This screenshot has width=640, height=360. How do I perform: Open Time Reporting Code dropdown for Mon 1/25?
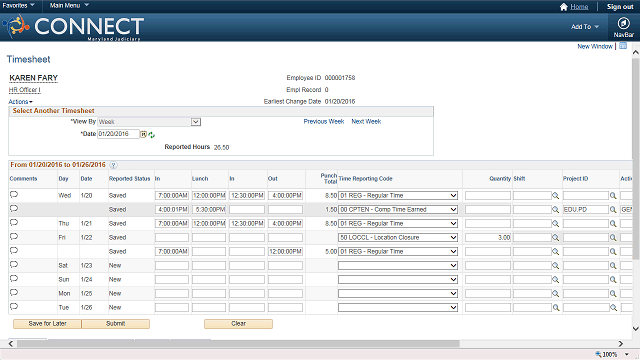tap(398, 293)
